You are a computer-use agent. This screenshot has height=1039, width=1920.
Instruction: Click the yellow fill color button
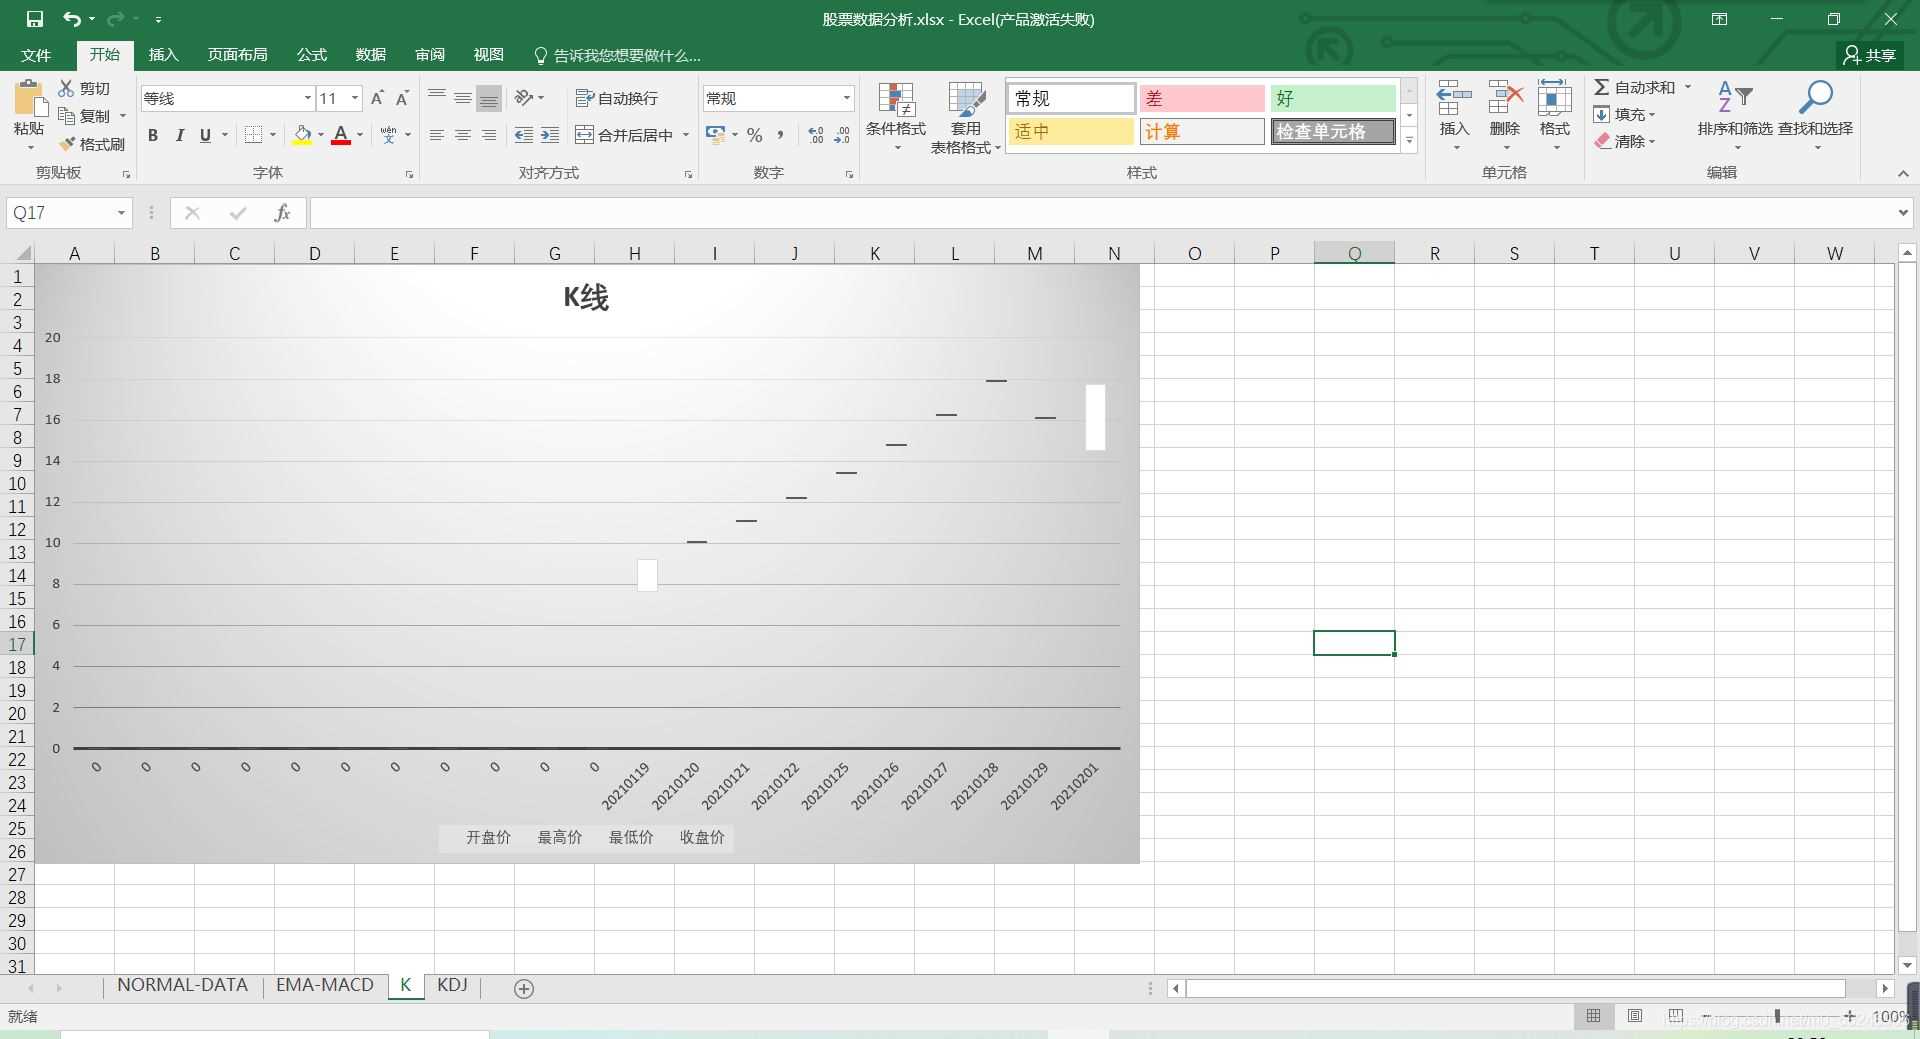[x=302, y=135]
